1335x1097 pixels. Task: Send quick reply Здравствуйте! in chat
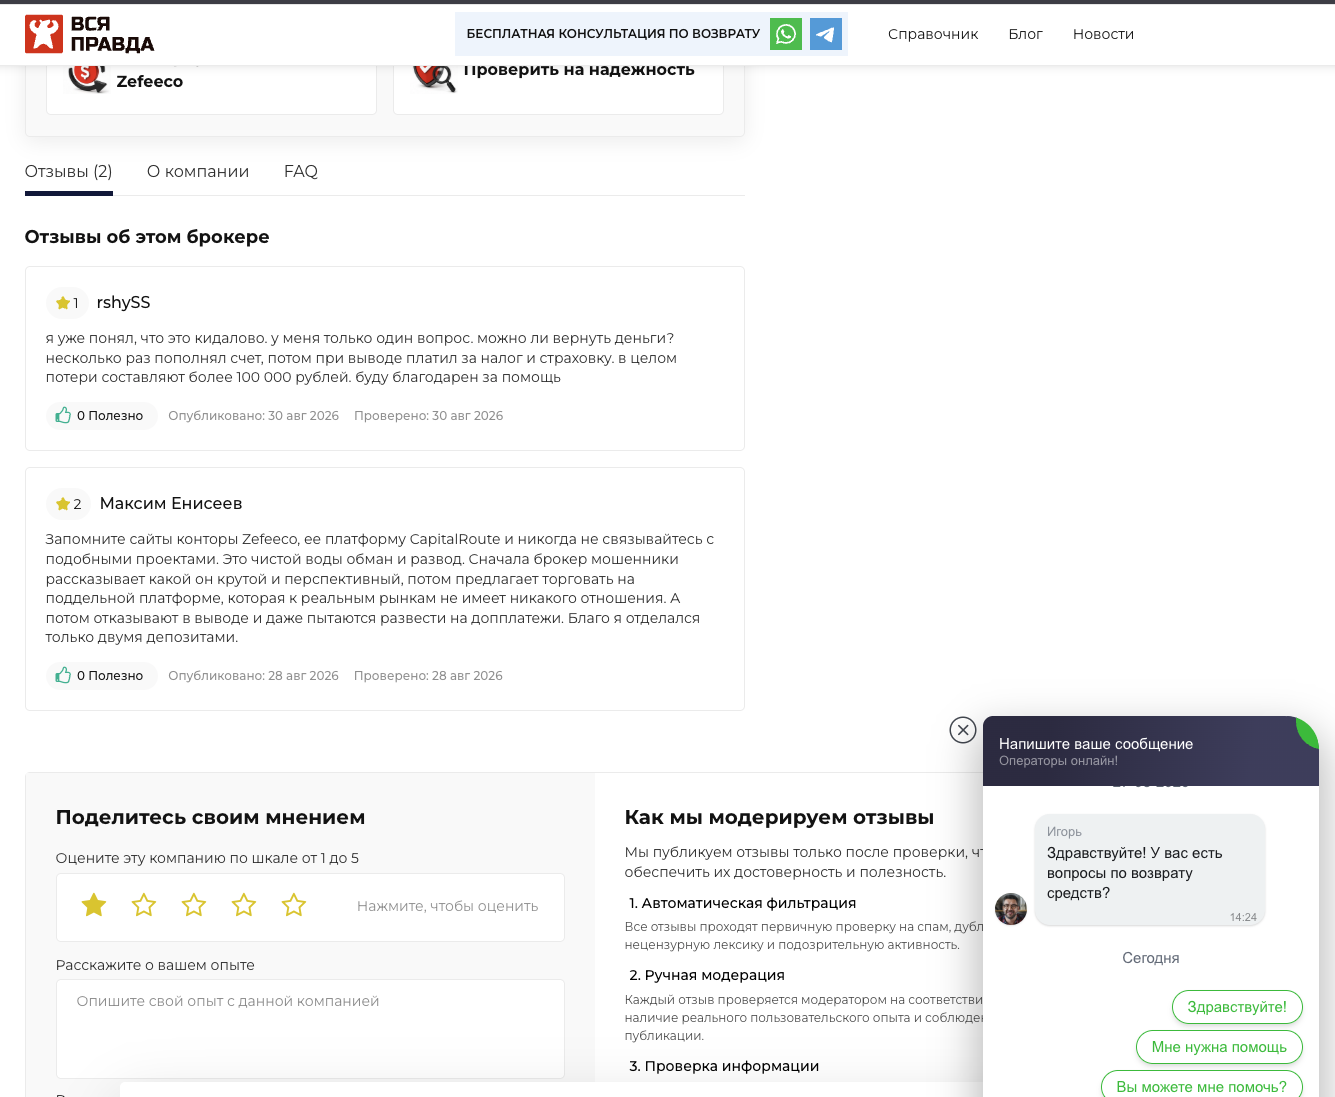[1237, 1007]
